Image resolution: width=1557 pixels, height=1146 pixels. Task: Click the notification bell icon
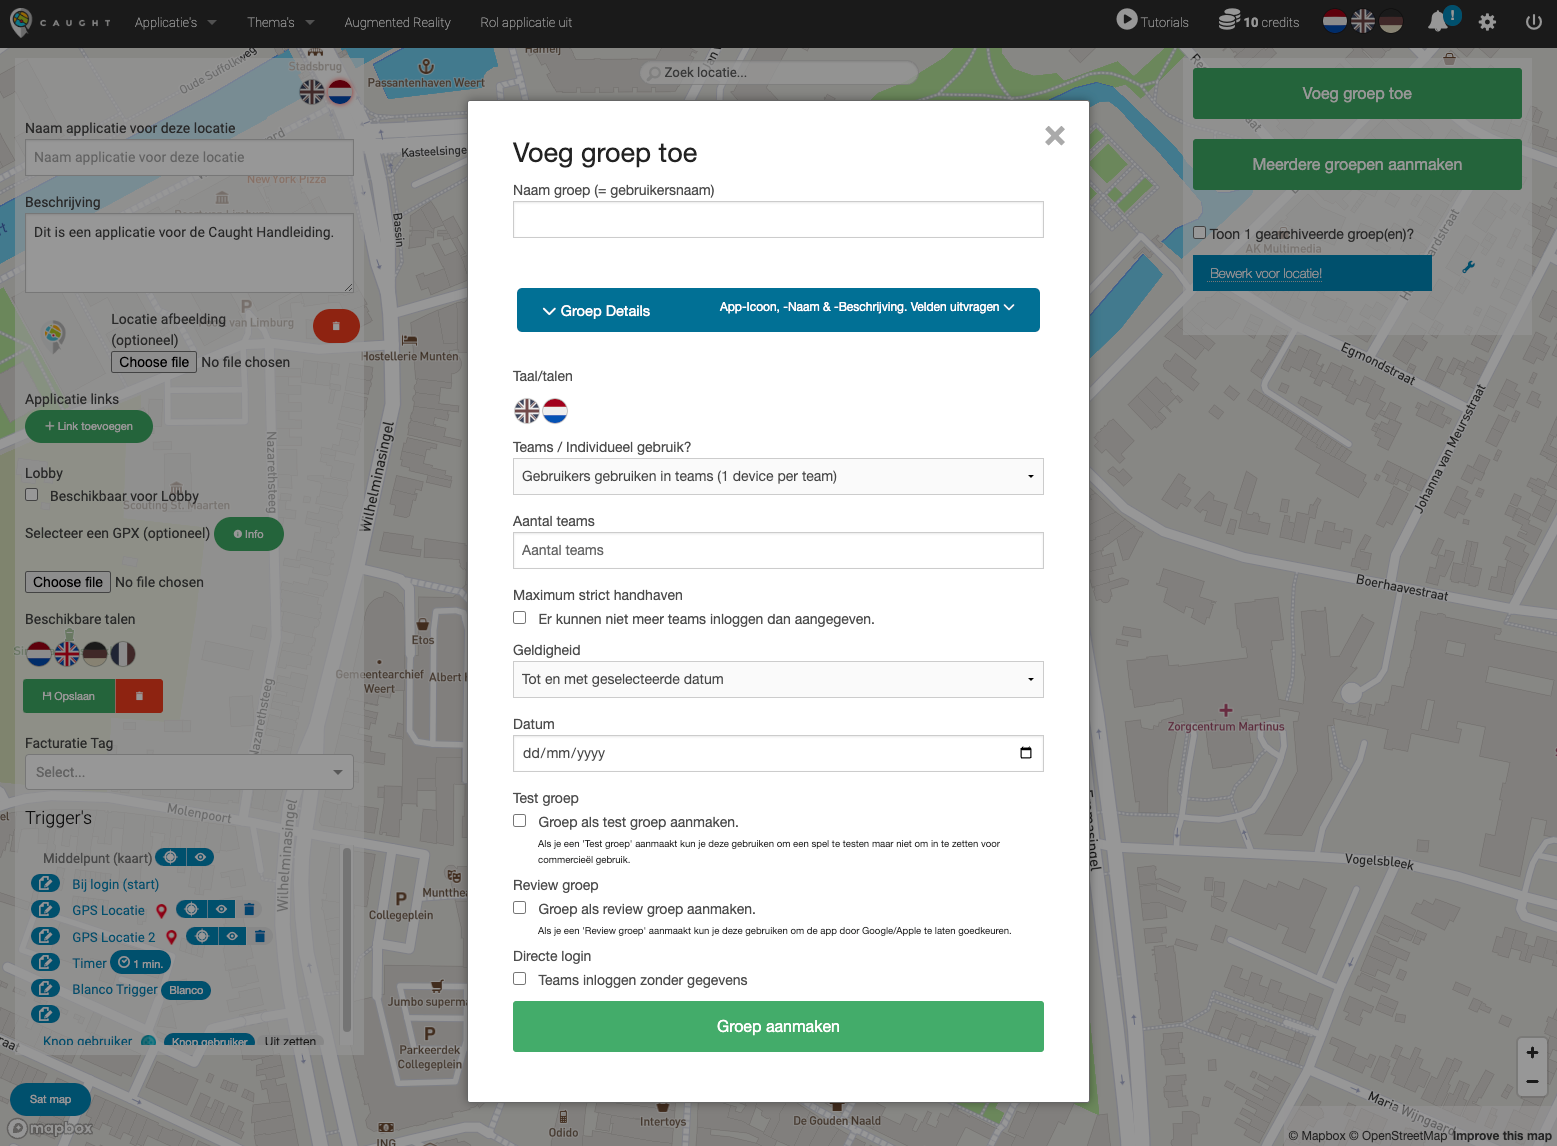pyautogui.click(x=1438, y=22)
